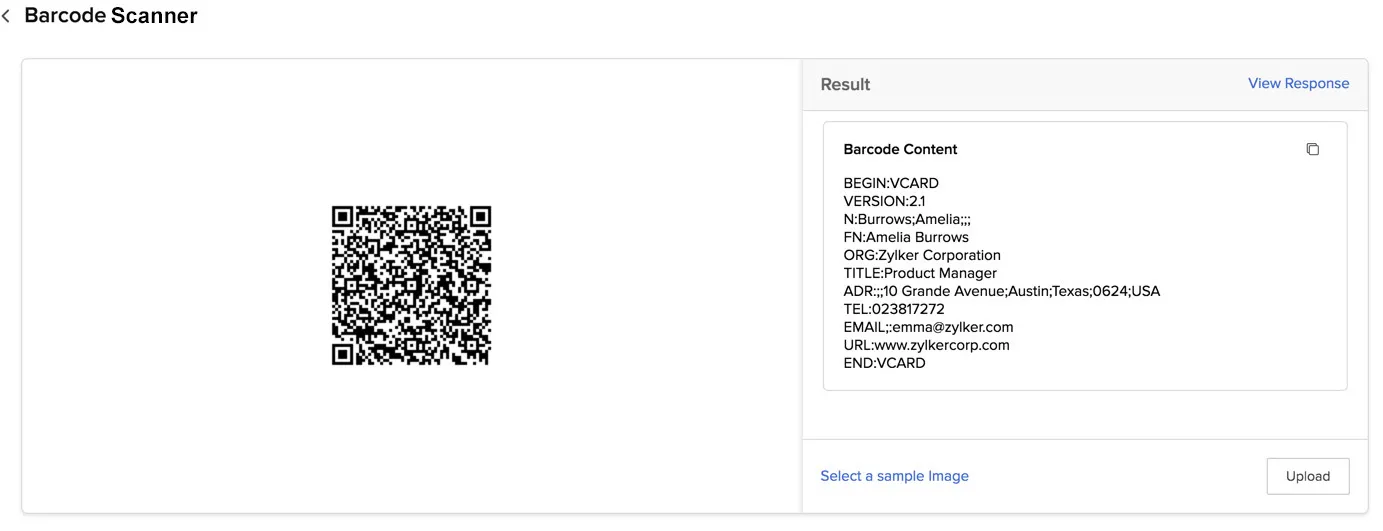Click the Upload button
This screenshot has height=531, width=1383.
1307,476
